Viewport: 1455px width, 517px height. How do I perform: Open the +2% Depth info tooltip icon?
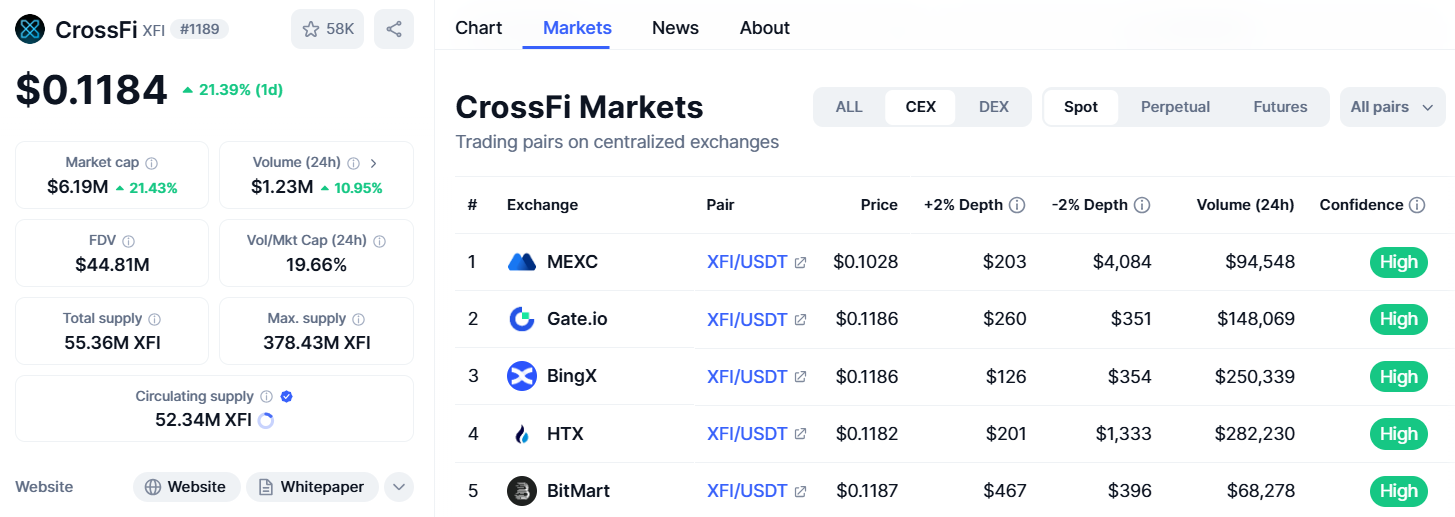point(1017,205)
